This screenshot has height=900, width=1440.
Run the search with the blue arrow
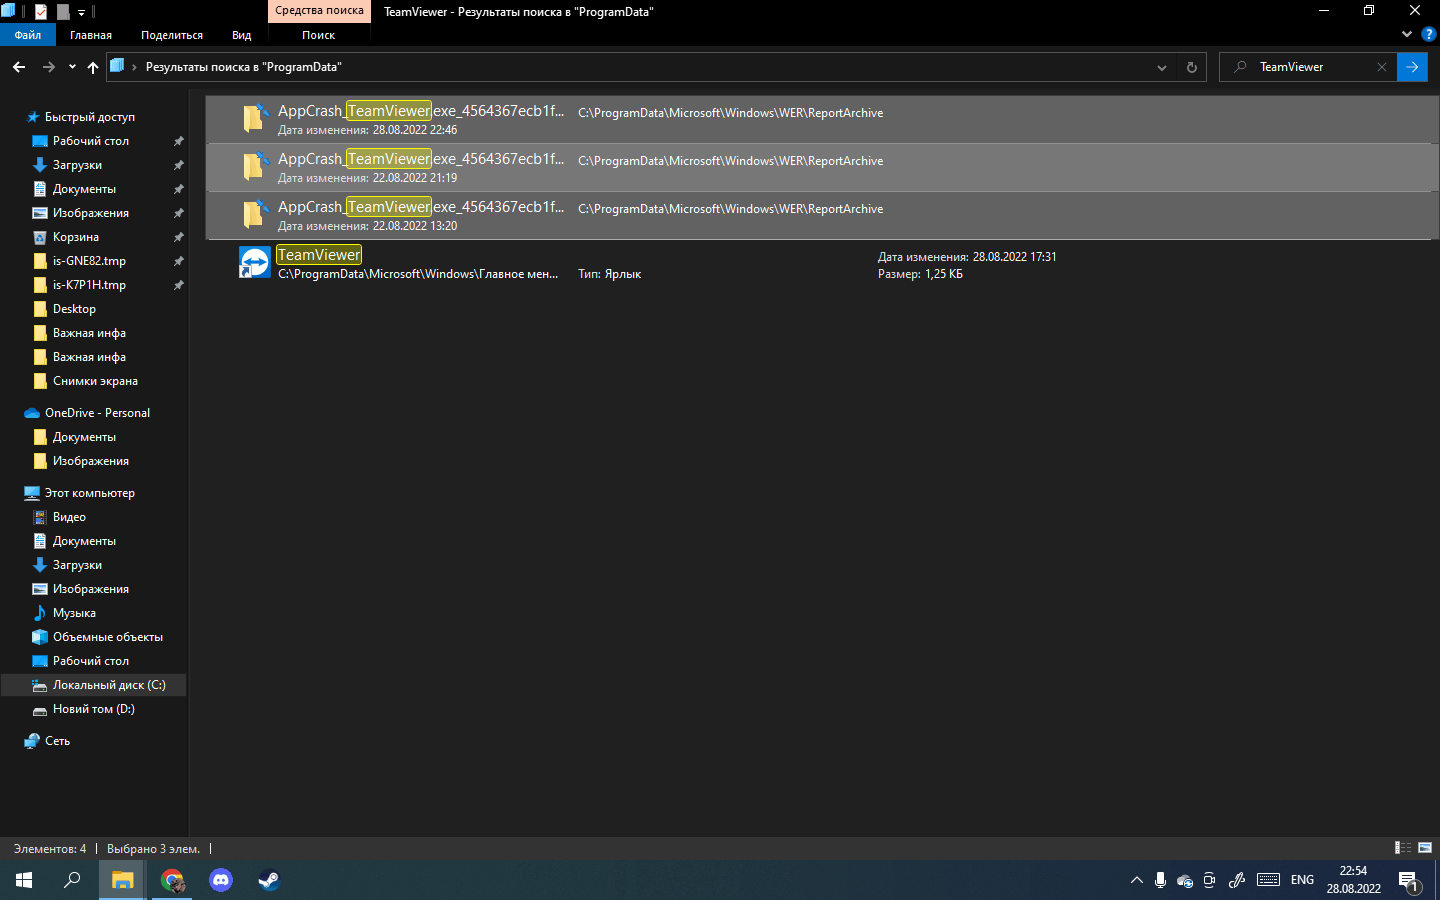pos(1412,67)
